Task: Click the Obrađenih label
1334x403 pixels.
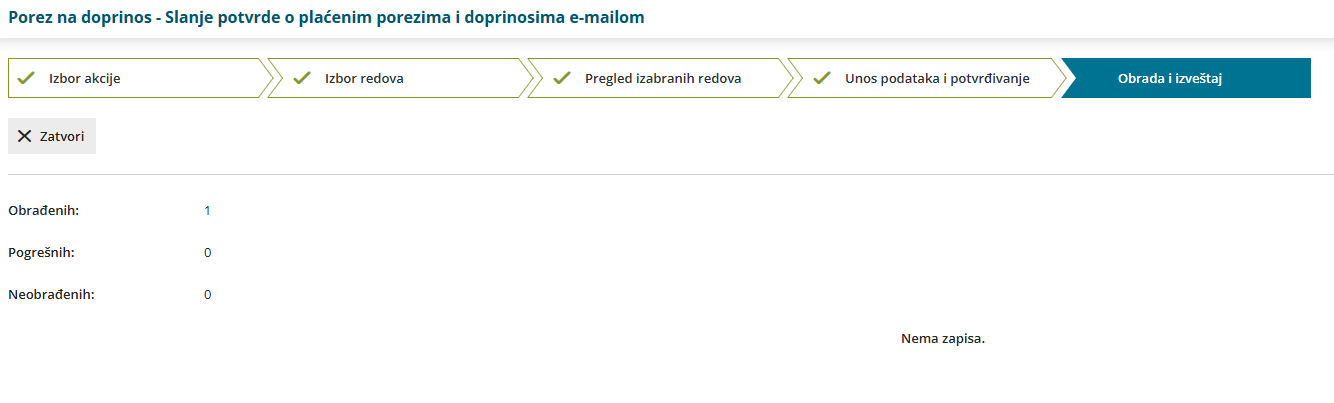Action: tap(44, 211)
